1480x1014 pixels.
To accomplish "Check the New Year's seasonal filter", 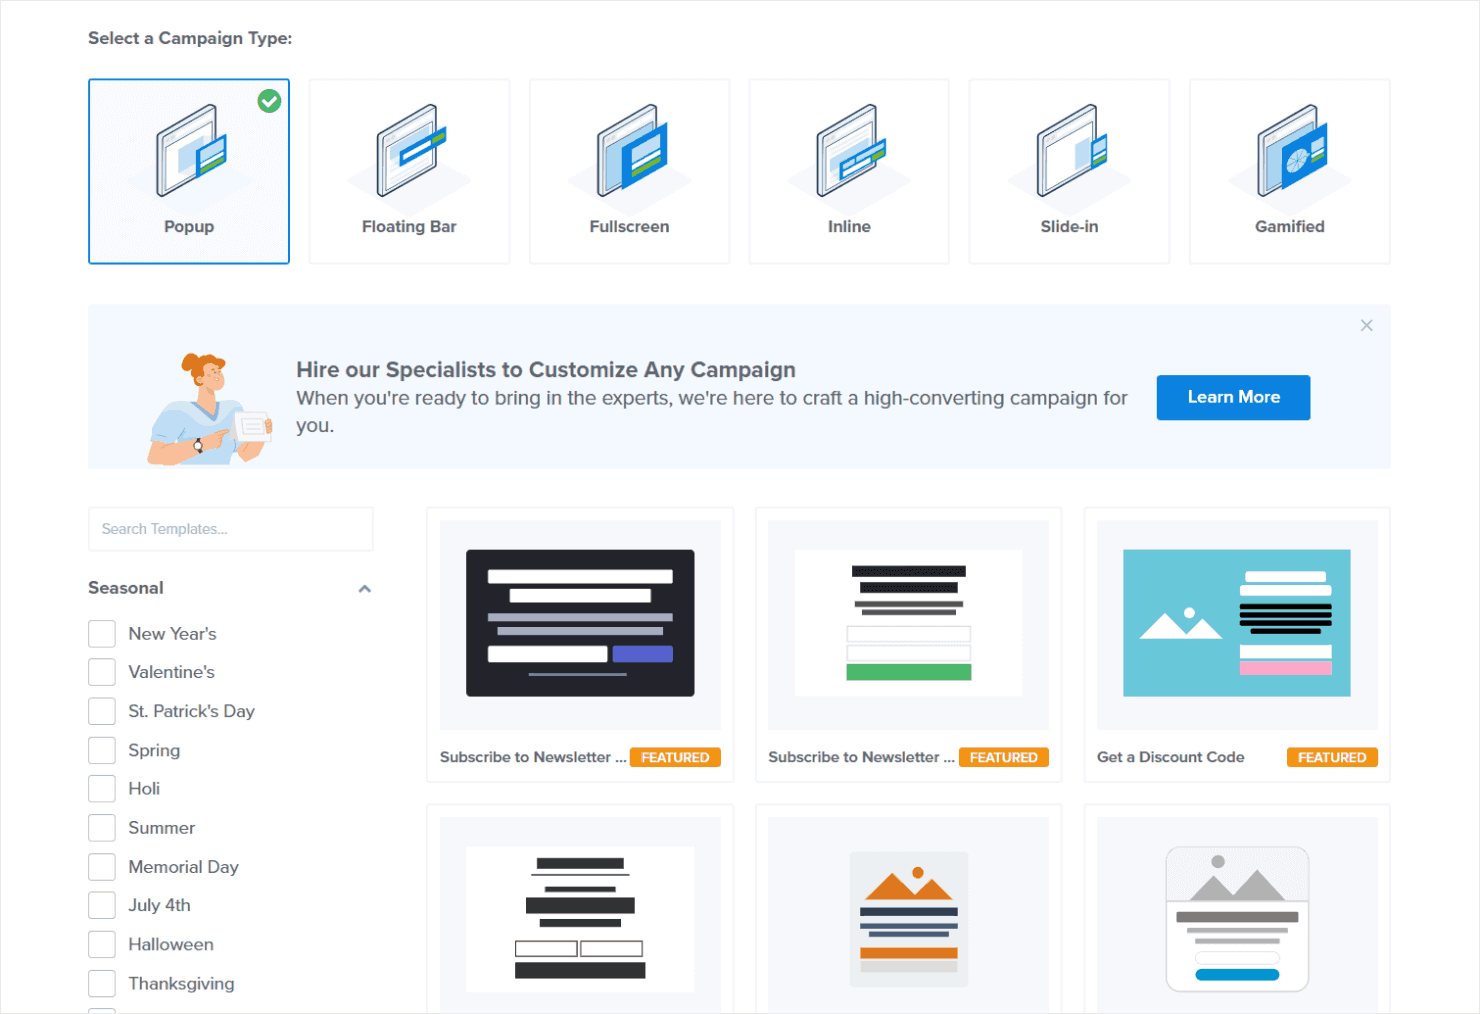I will (101, 633).
